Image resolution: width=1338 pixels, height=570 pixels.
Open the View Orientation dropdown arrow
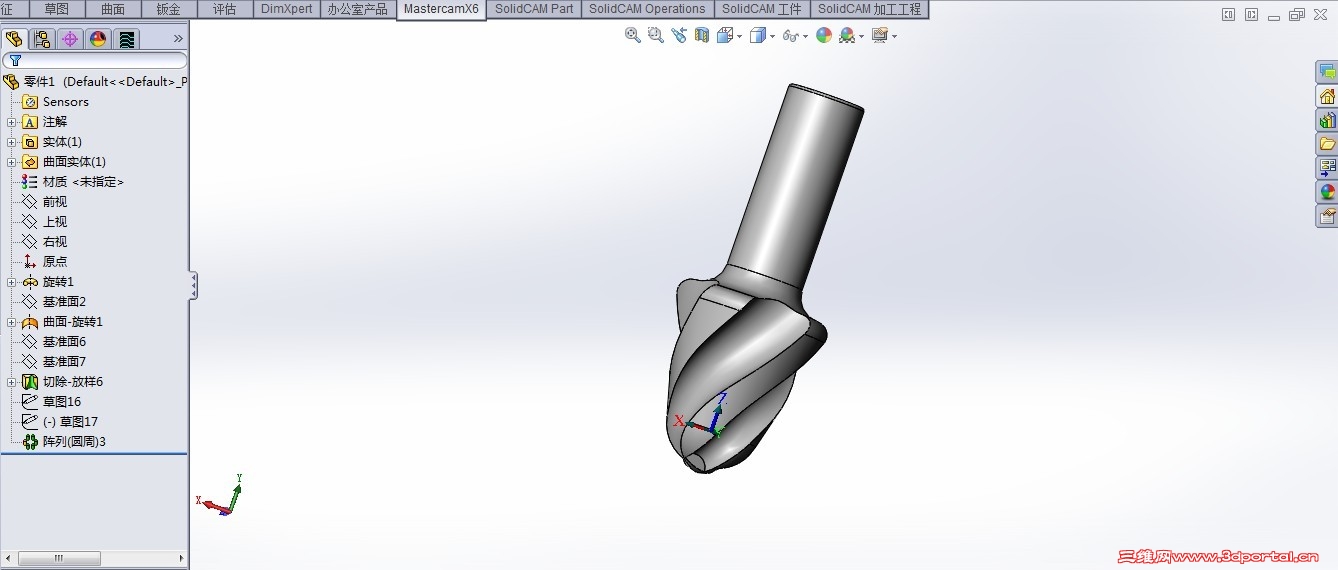coord(739,36)
